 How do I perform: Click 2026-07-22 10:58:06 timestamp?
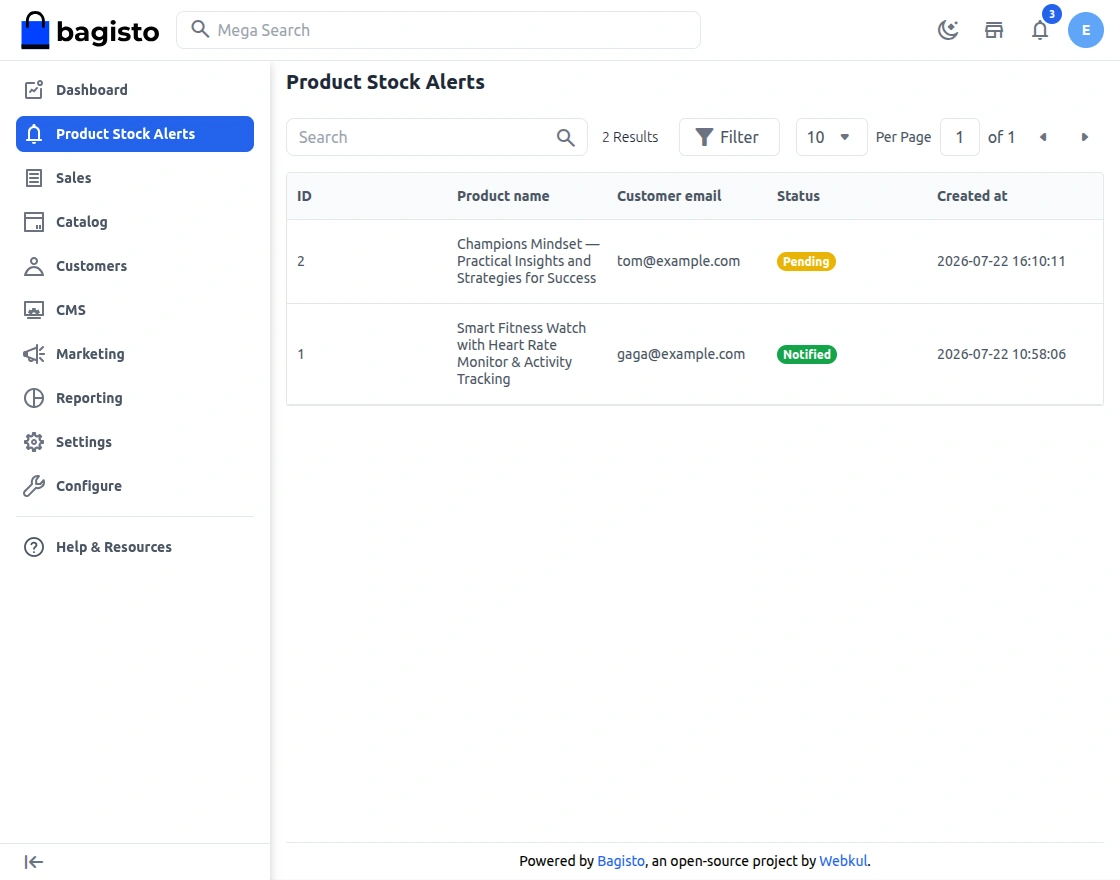click(1001, 354)
